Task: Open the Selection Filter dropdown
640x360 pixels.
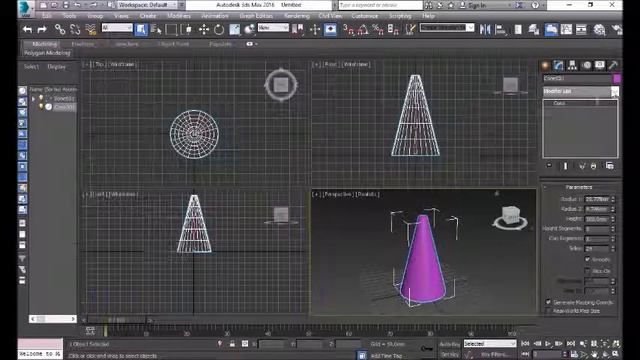Action: click(117, 27)
